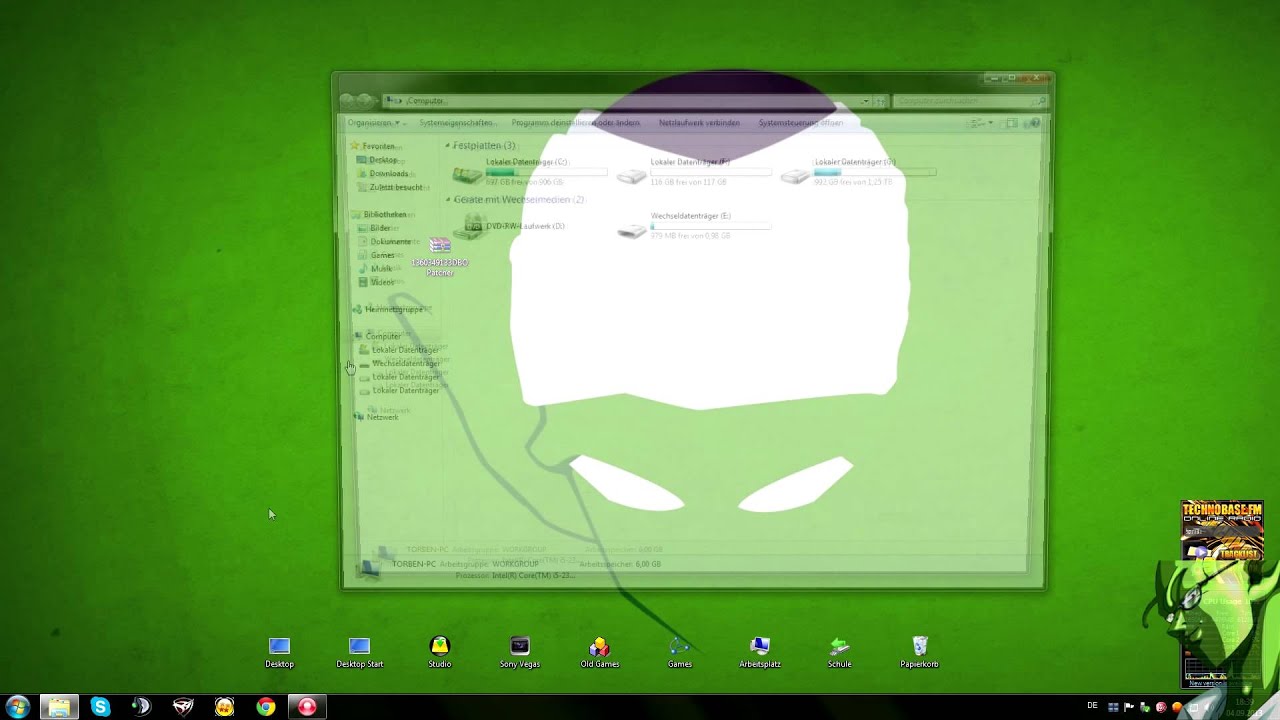
Task: Open the Desktop shortcut icon
Action: coord(279,652)
